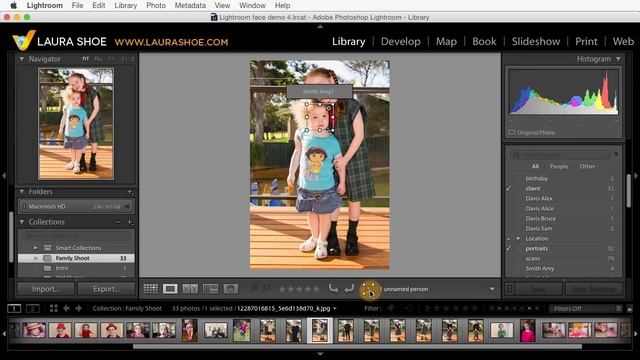Expand the Smart Collections set
Image resolution: width=640 pixels, height=360 pixels.
coord(36,248)
